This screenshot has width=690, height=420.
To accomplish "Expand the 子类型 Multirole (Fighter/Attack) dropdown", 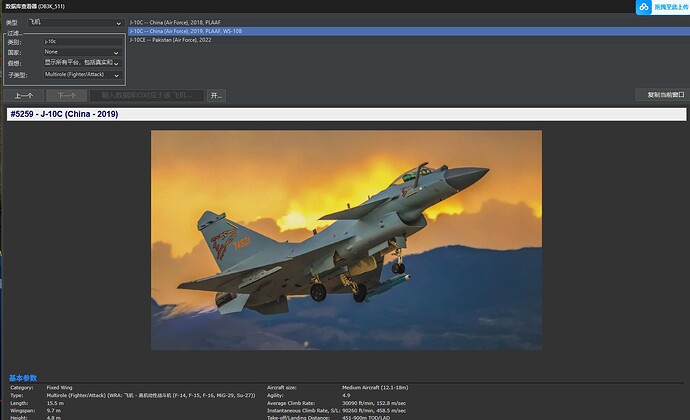I will (x=80, y=75).
